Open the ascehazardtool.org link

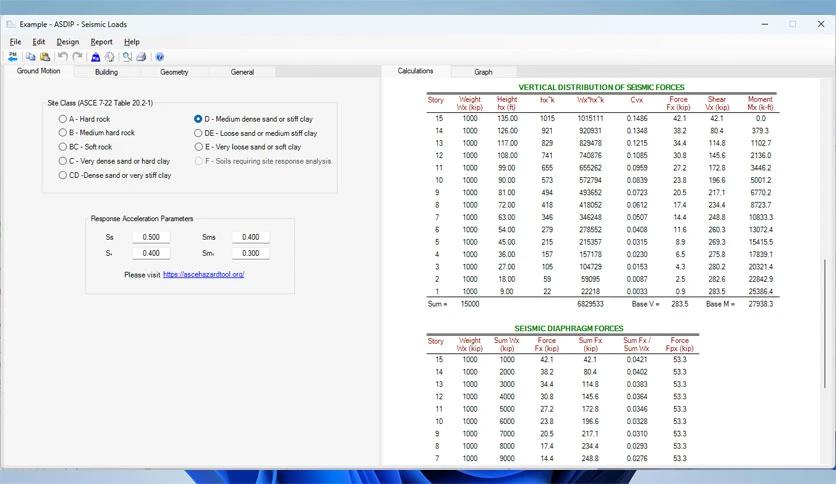click(x=203, y=274)
